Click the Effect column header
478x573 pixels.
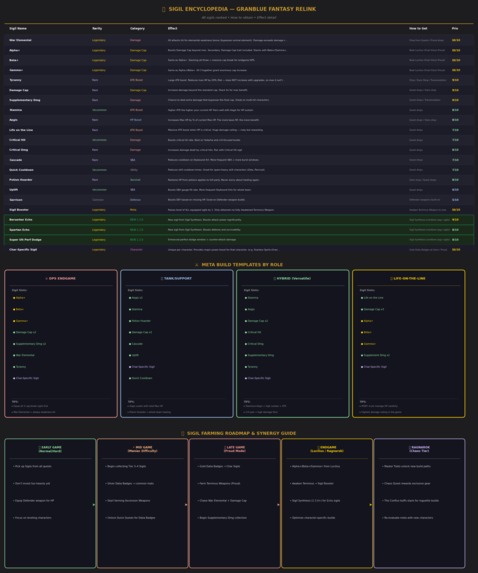click(172, 29)
